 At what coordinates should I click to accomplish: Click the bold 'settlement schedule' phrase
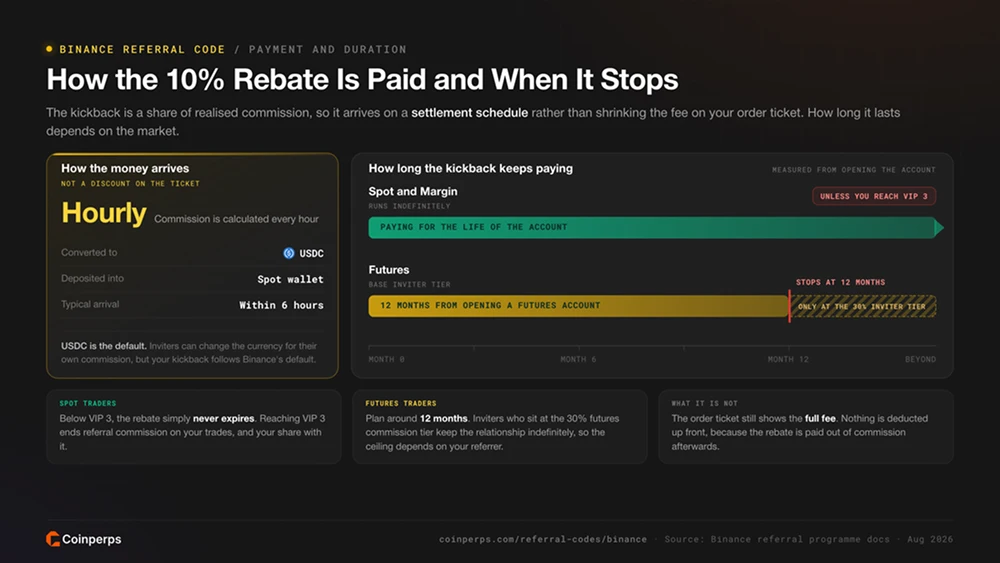469,113
